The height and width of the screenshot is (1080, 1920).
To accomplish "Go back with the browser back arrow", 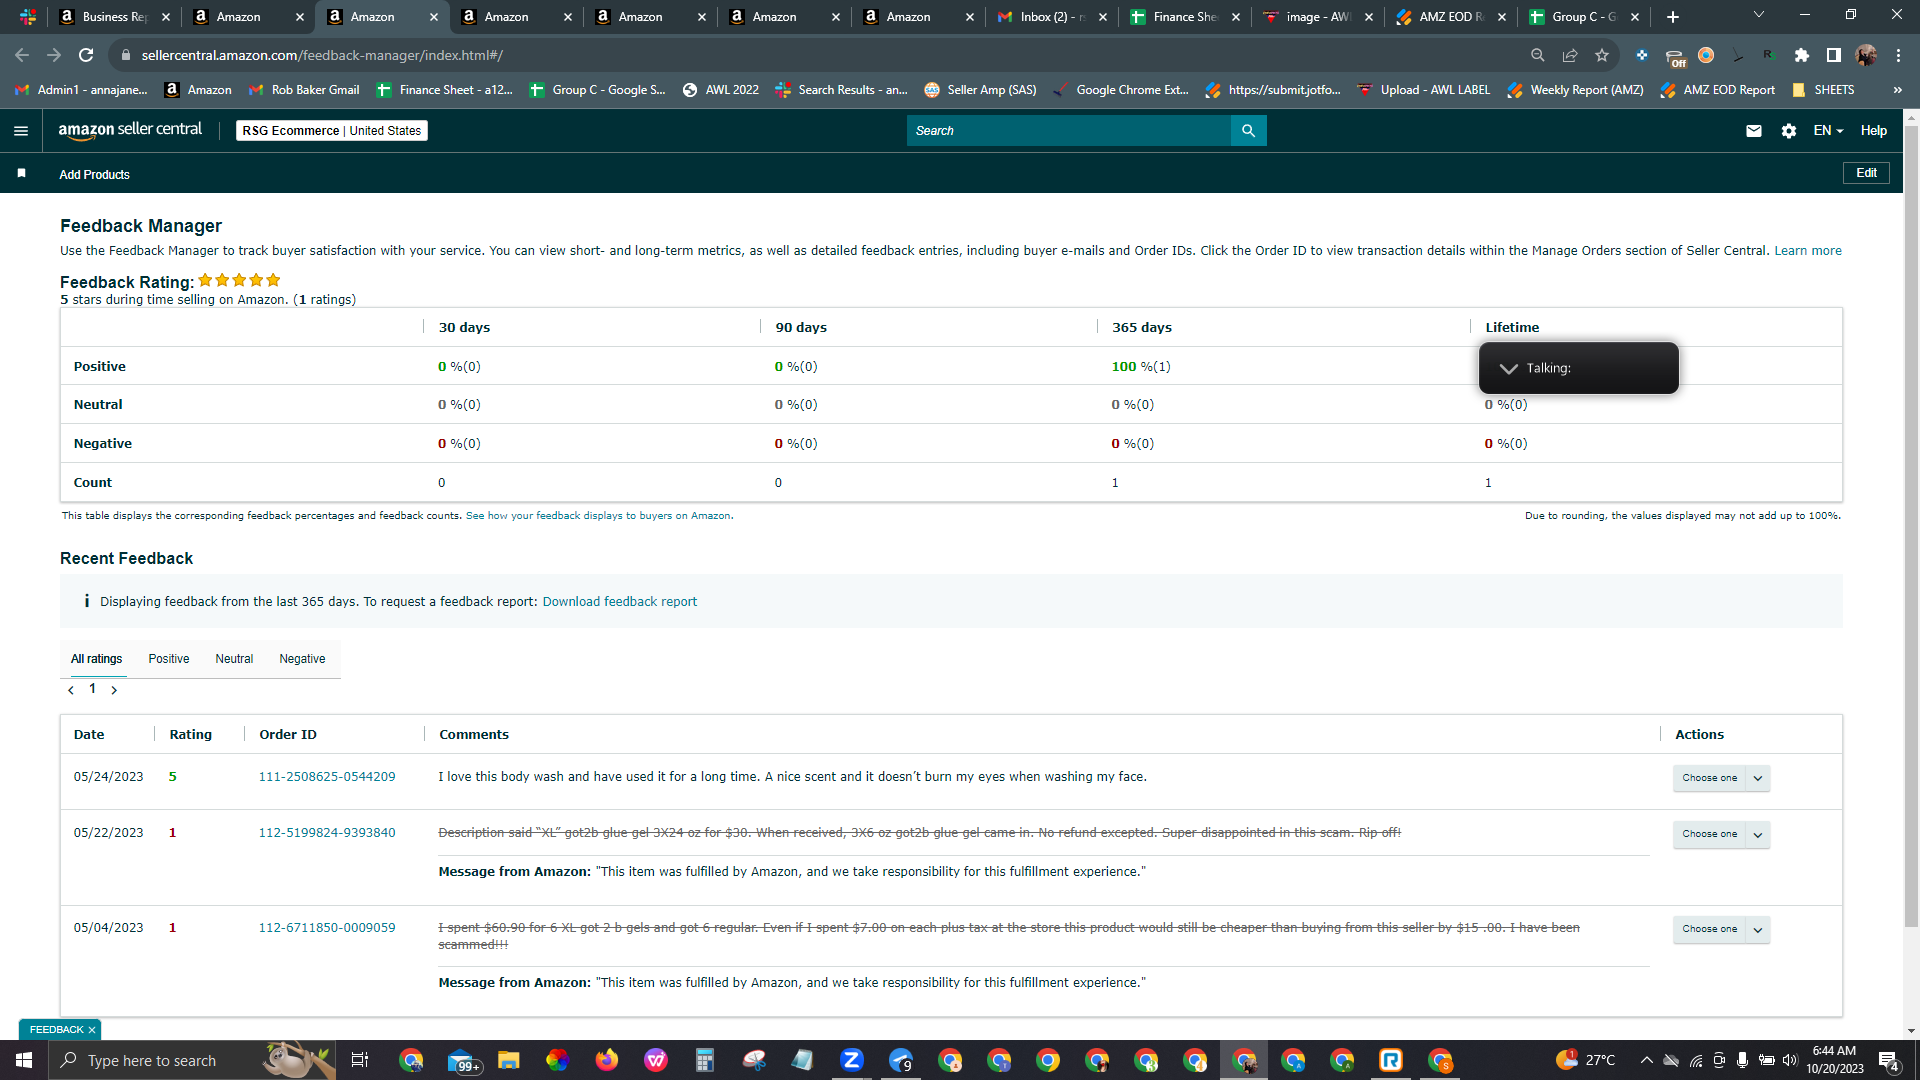I will click(22, 55).
